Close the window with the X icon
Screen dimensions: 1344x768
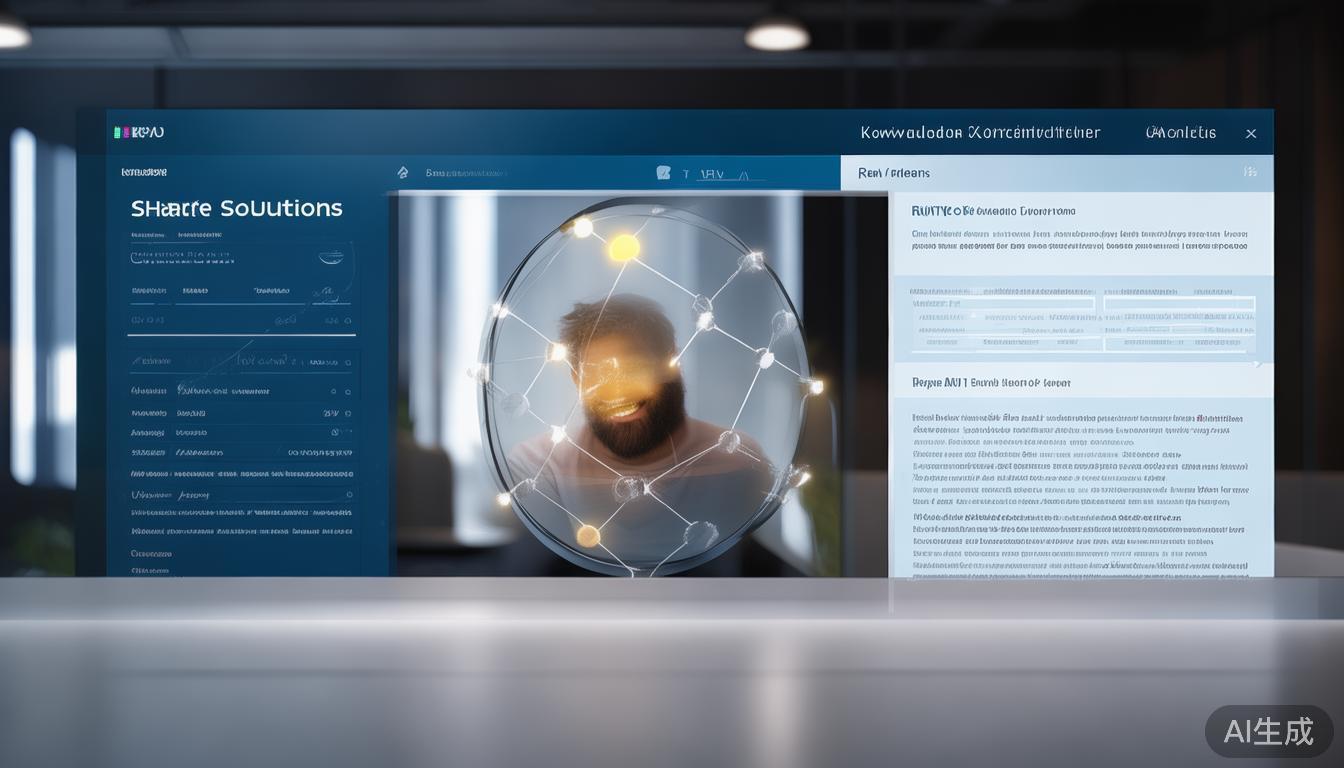pyautogui.click(x=1250, y=133)
